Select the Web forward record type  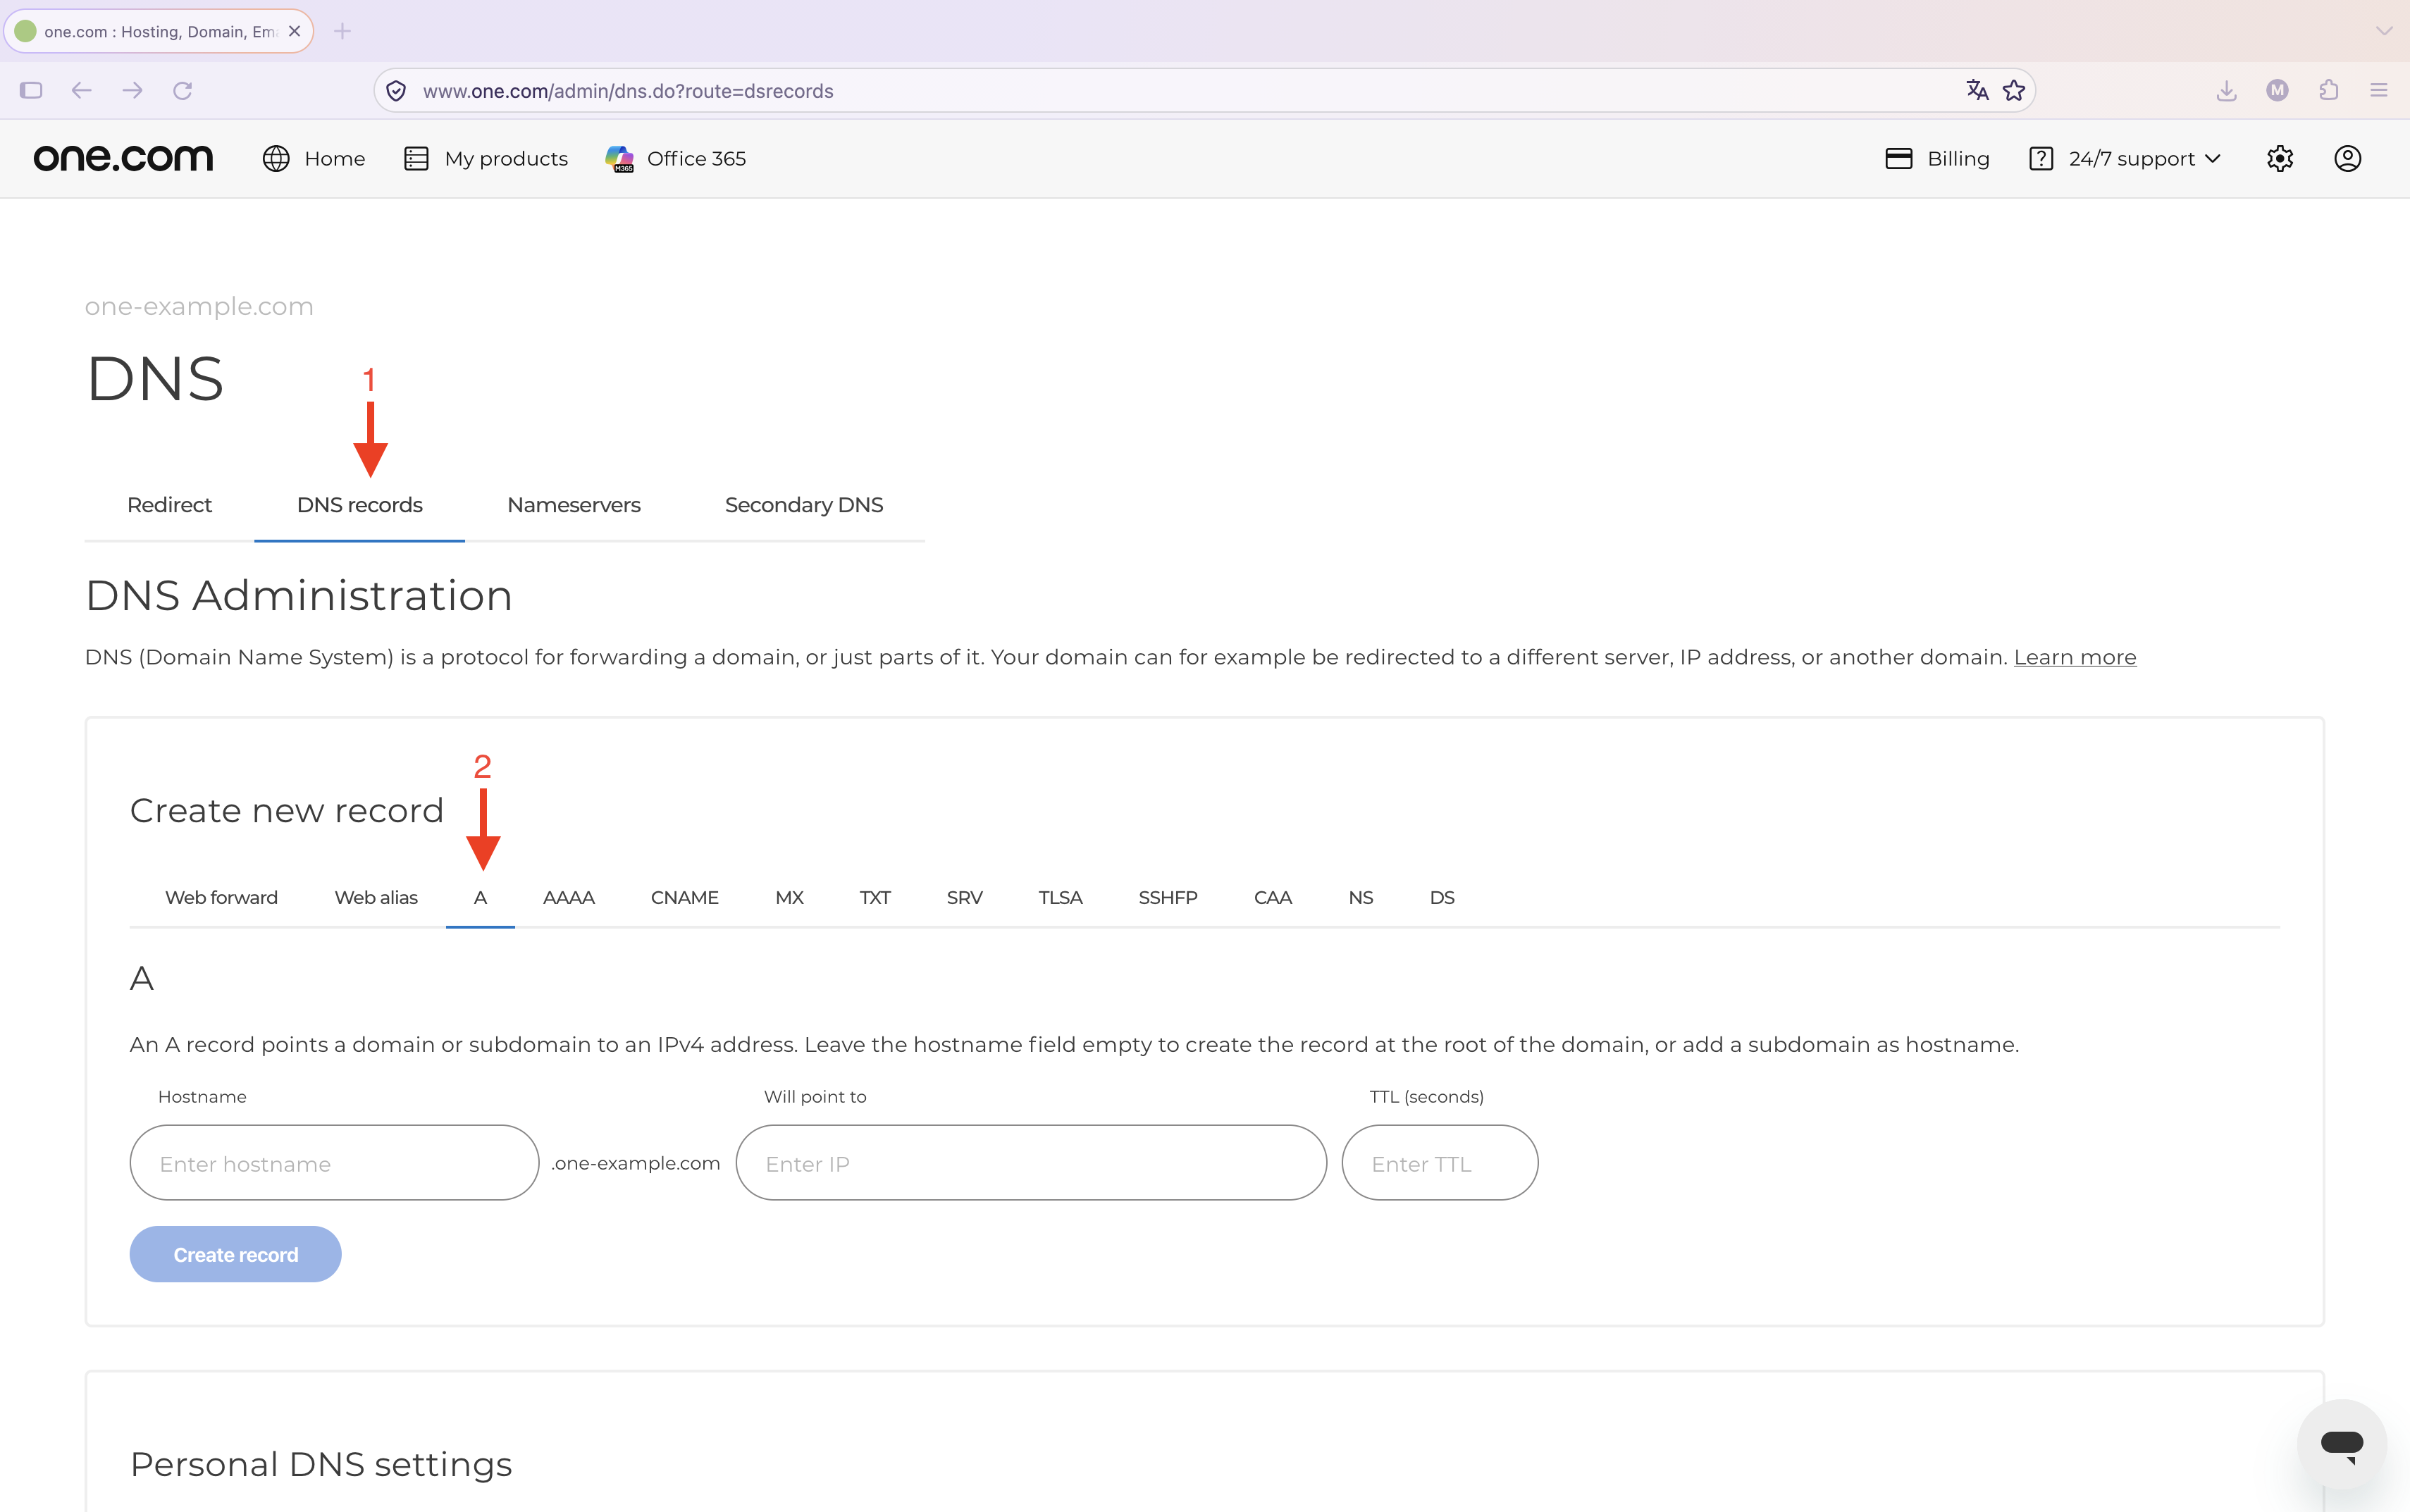coord(221,898)
